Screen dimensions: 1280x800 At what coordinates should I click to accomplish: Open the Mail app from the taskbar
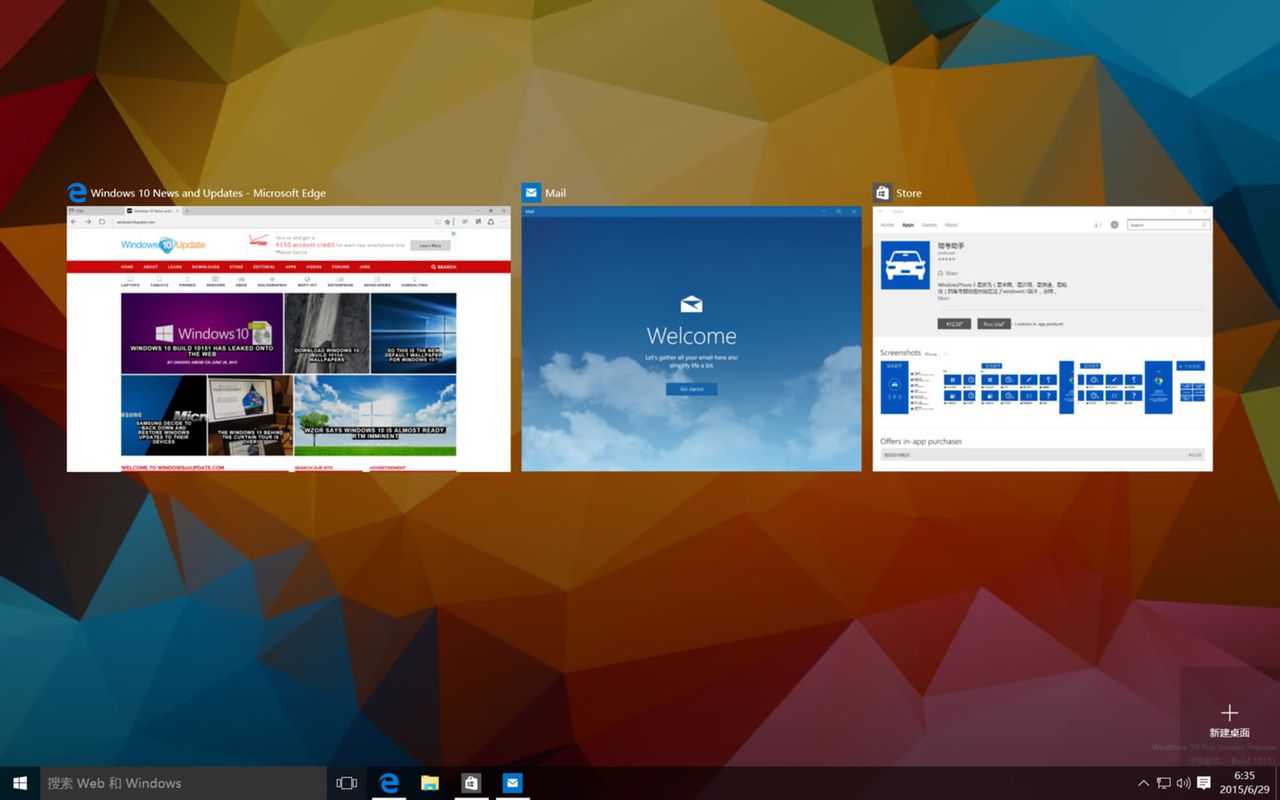(512, 783)
